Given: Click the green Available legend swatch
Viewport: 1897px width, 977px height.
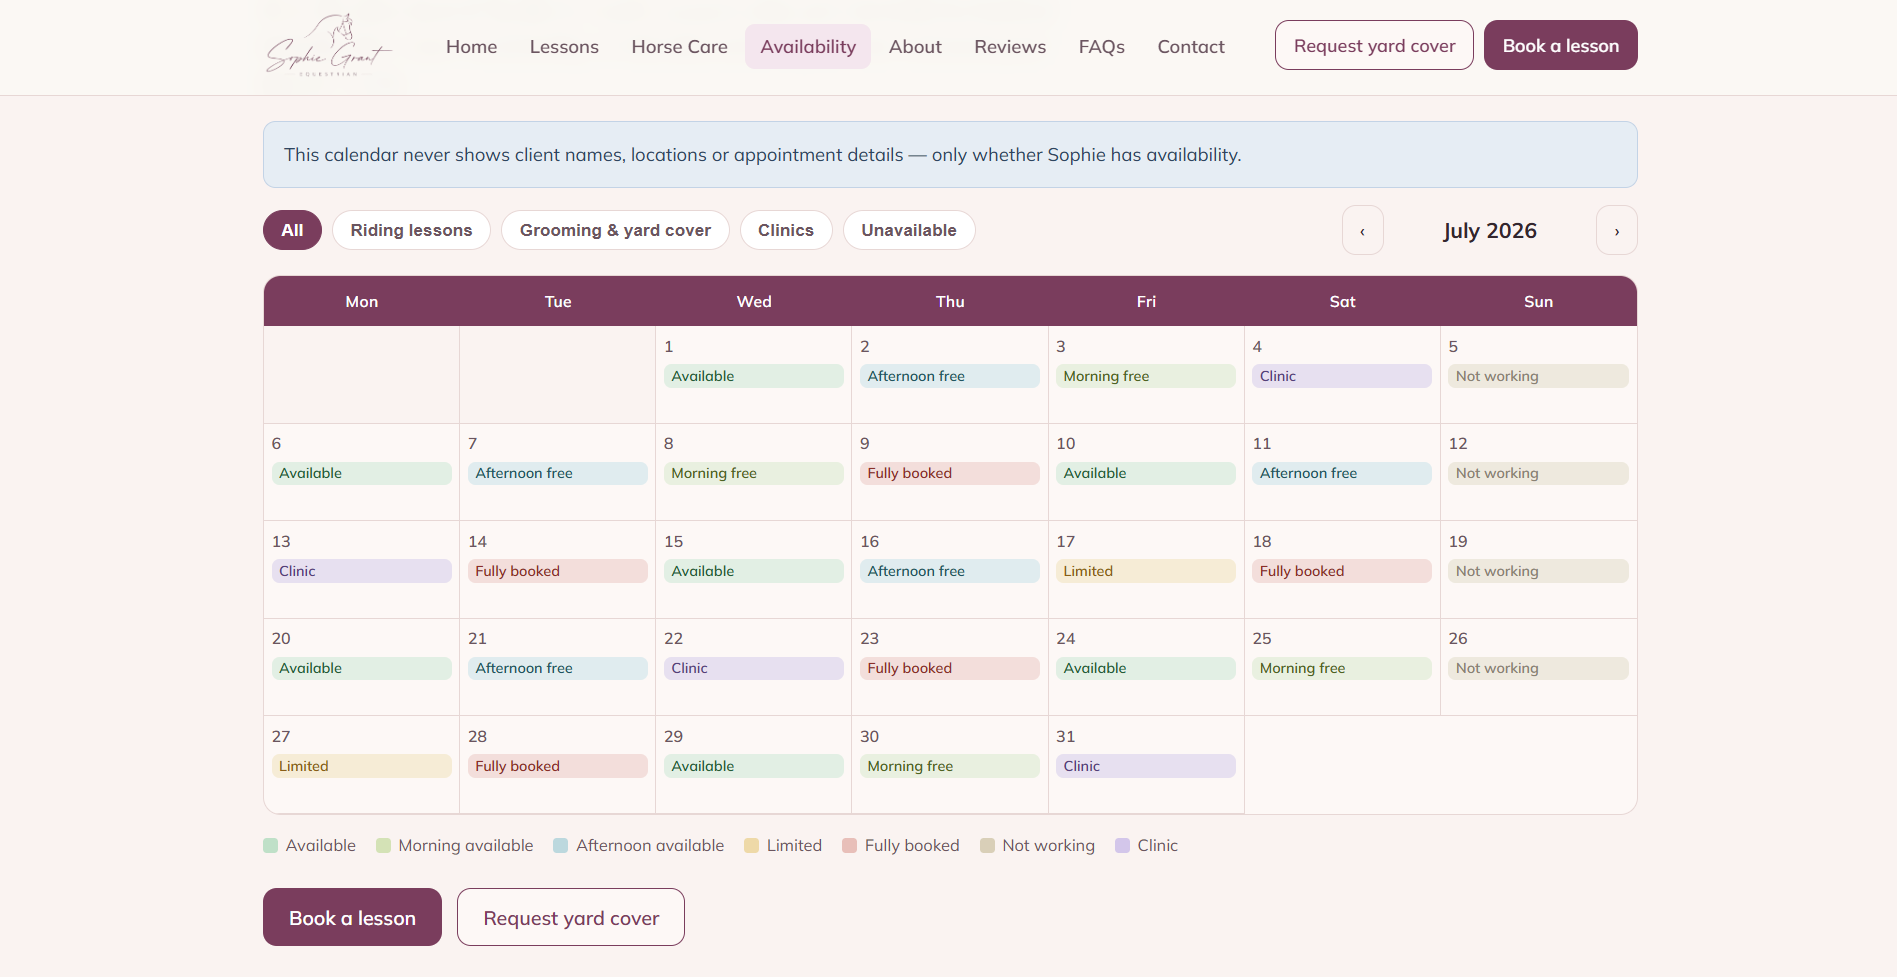Looking at the screenshot, I should point(270,846).
